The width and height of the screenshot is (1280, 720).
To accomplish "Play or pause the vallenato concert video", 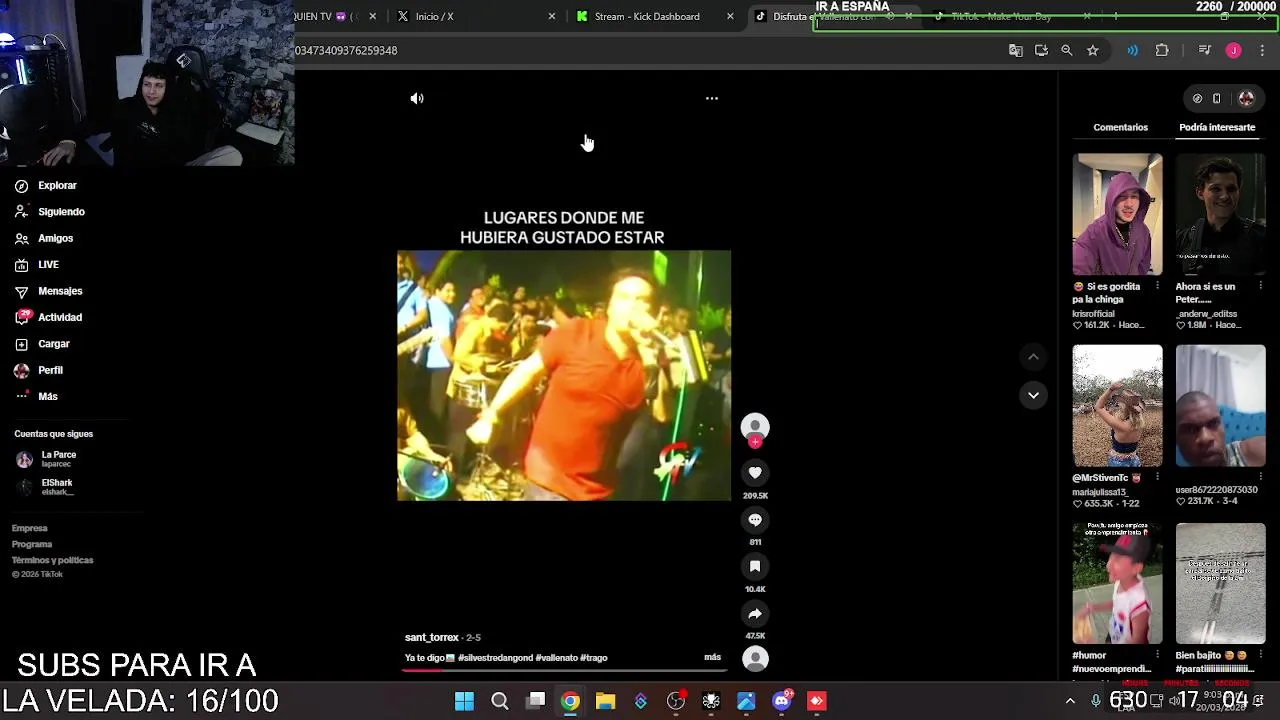I will pyautogui.click(x=564, y=375).
